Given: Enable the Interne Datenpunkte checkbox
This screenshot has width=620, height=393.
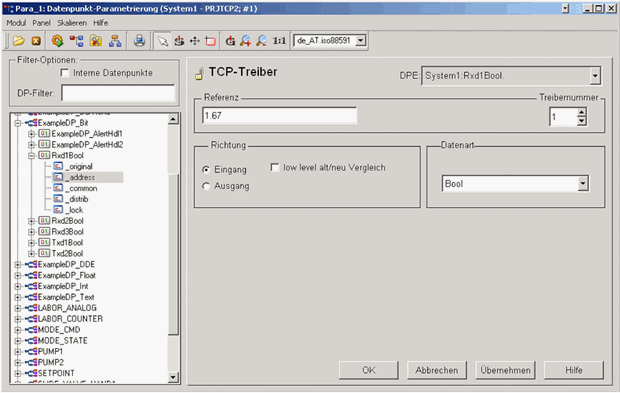Looking at the screenshot, I should 65,73.
